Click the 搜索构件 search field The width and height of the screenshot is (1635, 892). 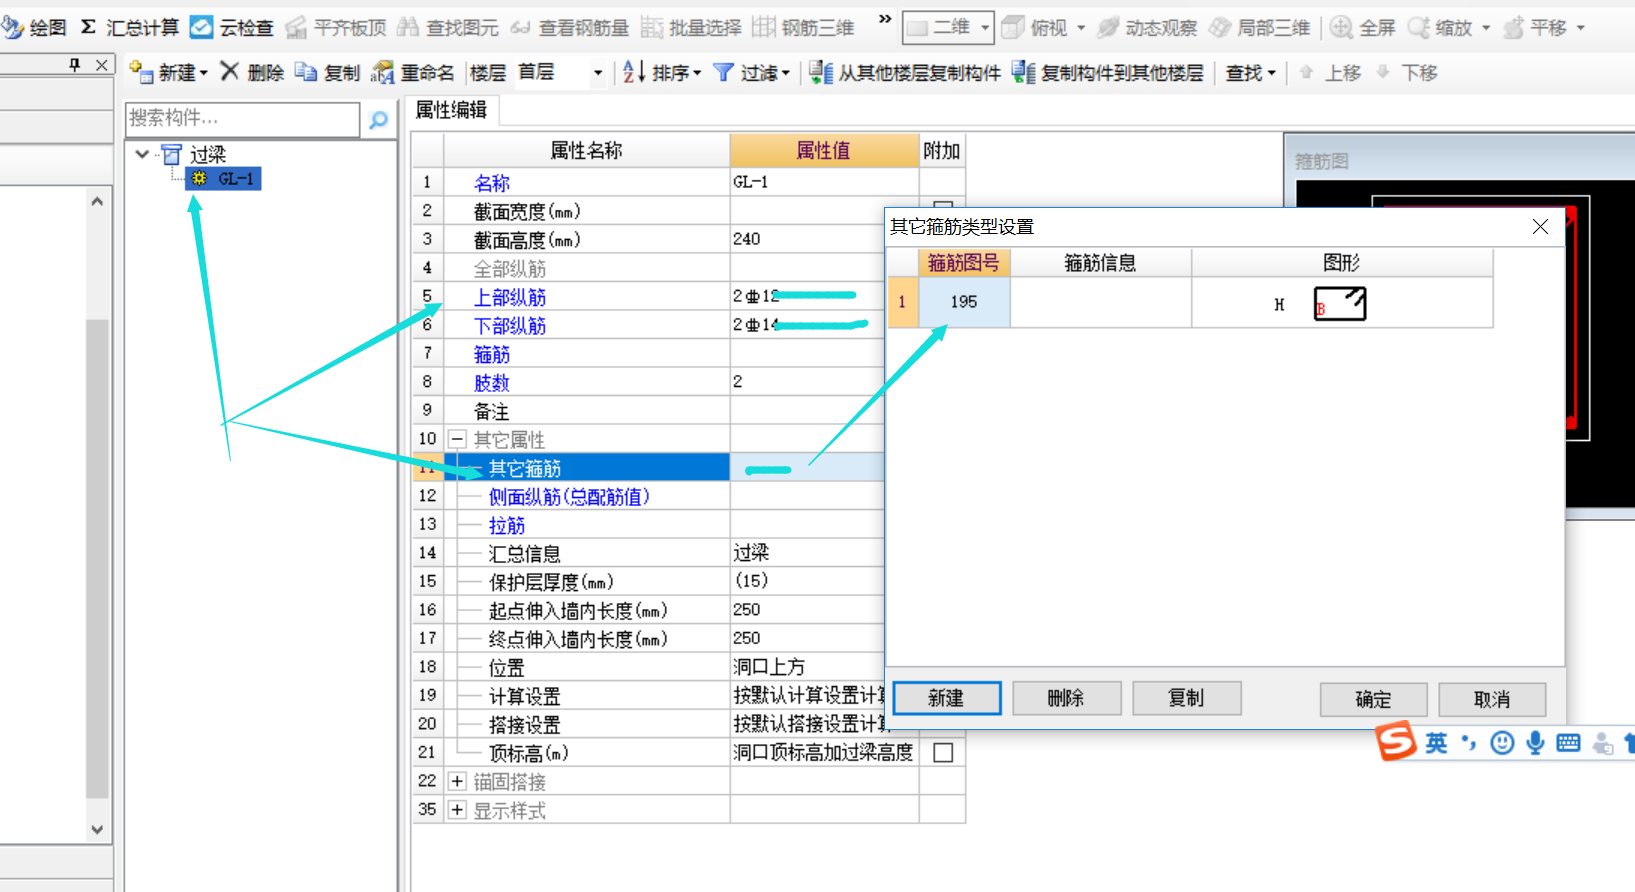click(x=242, y=119)
